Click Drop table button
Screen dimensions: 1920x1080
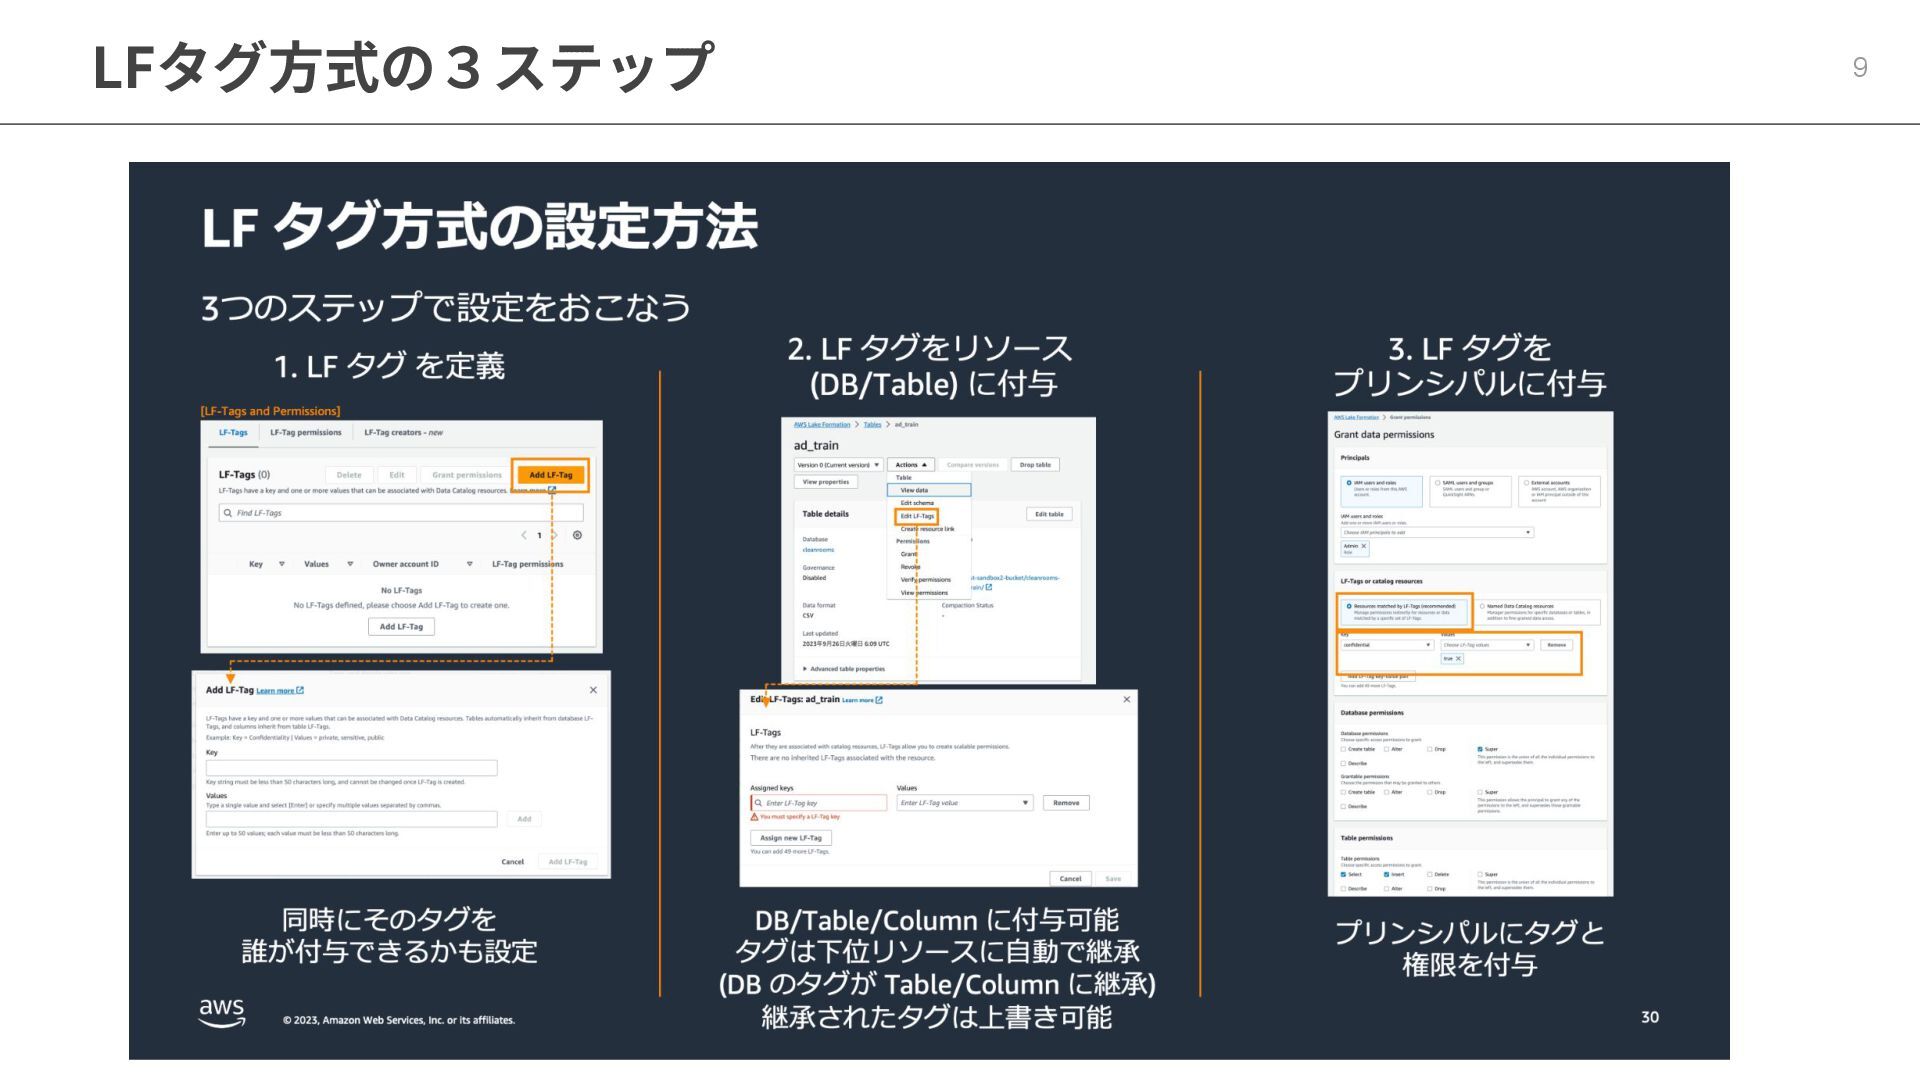(x=1035, y=465)
